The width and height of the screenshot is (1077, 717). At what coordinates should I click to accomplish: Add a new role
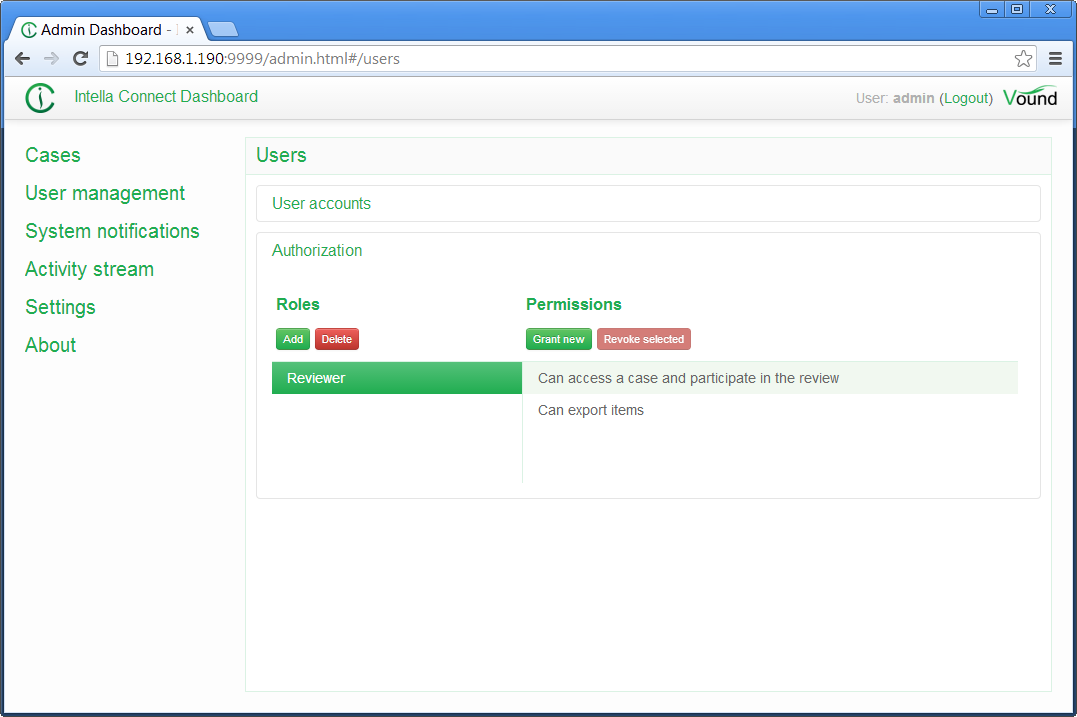(293, 340)
